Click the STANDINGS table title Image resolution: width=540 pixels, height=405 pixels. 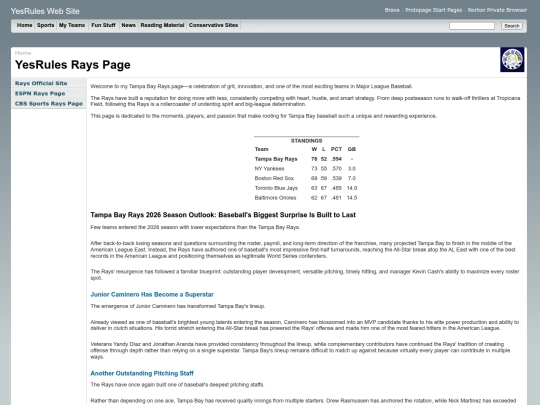pyautogui.click(x=307, y=141)
